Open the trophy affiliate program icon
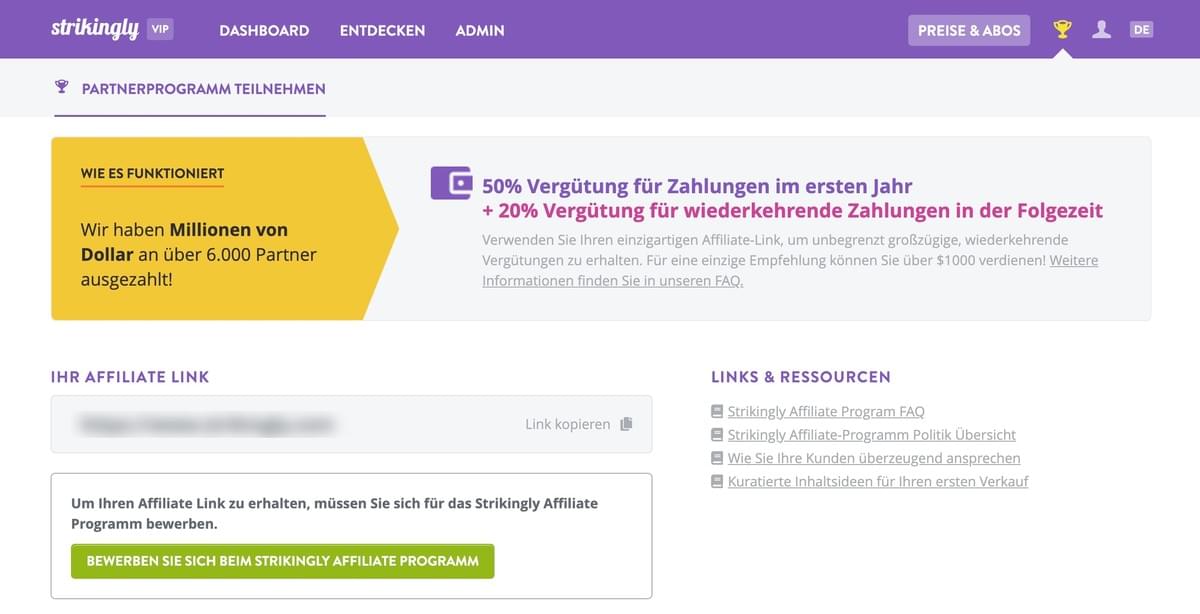 click(1062, 29)
